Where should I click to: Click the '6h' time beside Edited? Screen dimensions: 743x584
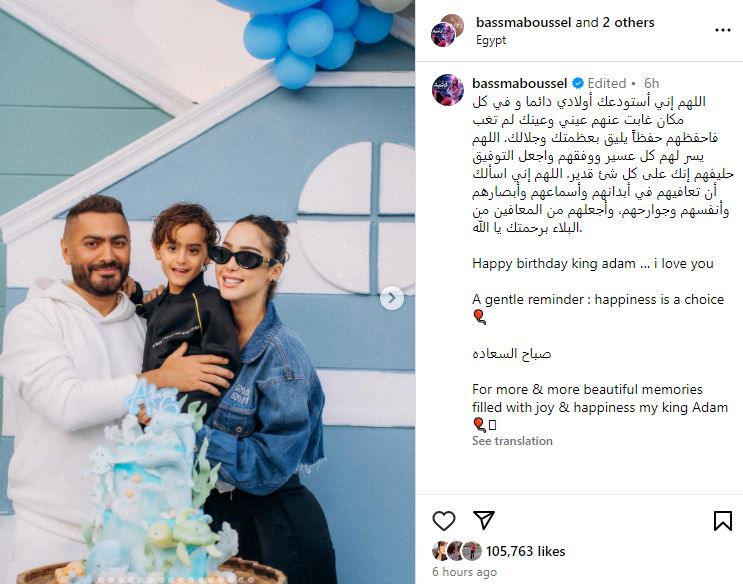(652, 83)
